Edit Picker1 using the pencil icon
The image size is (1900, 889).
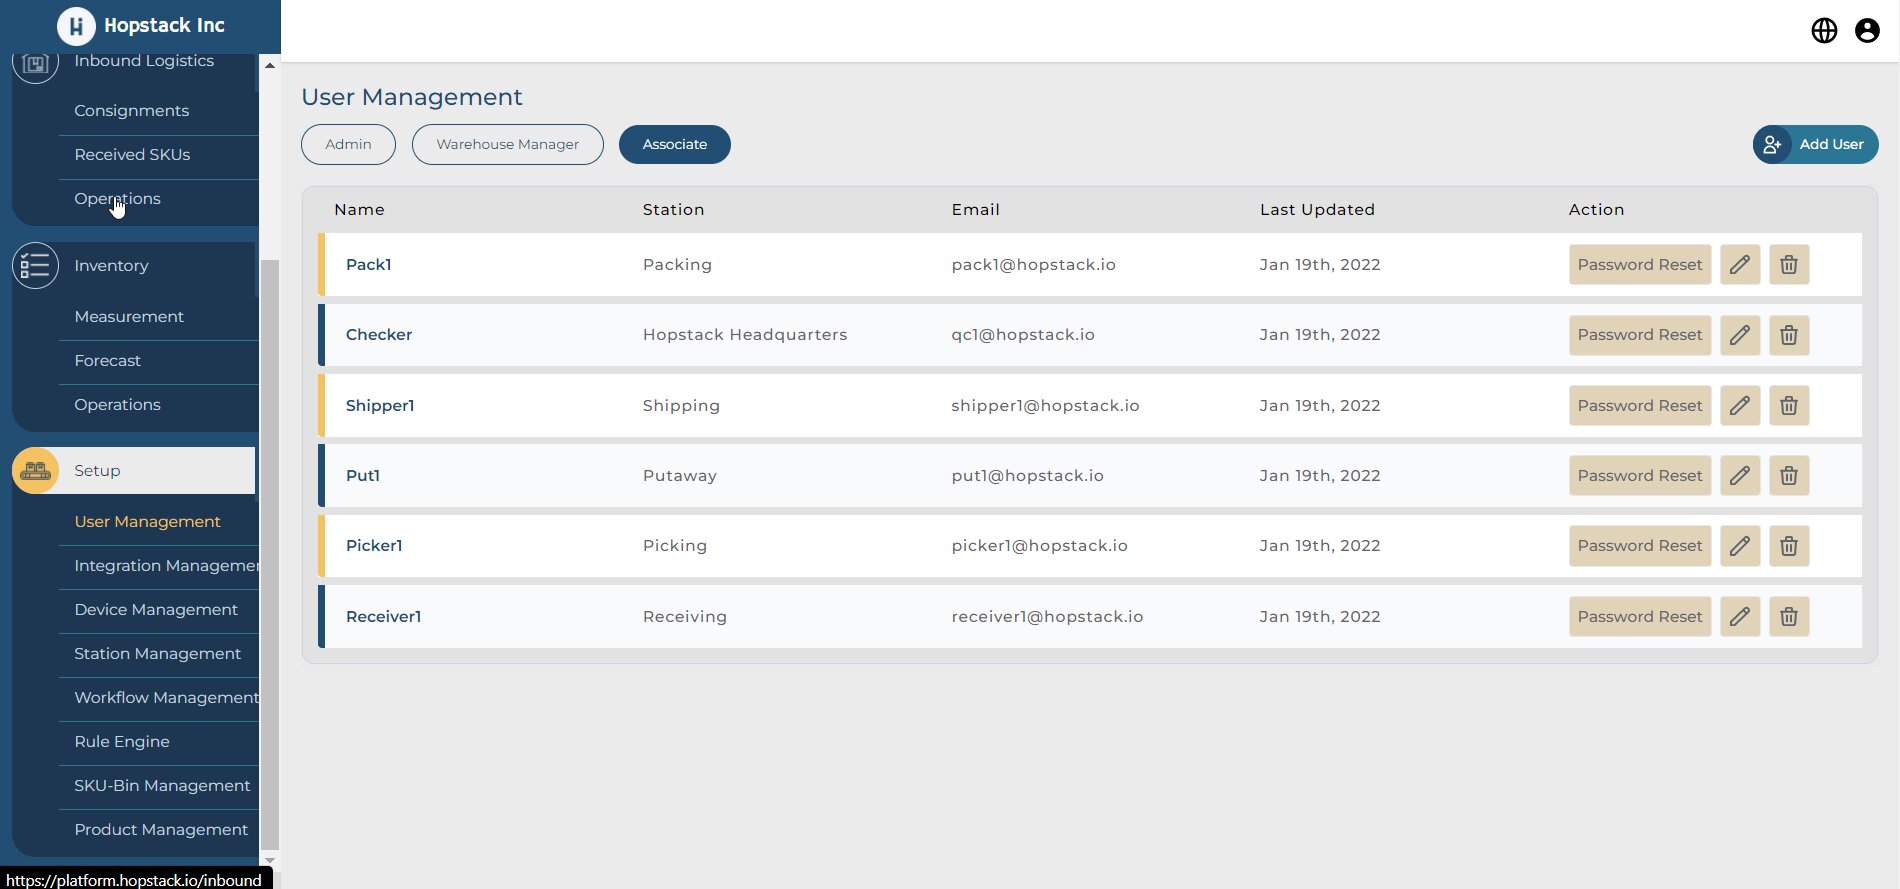point(1740,546)
